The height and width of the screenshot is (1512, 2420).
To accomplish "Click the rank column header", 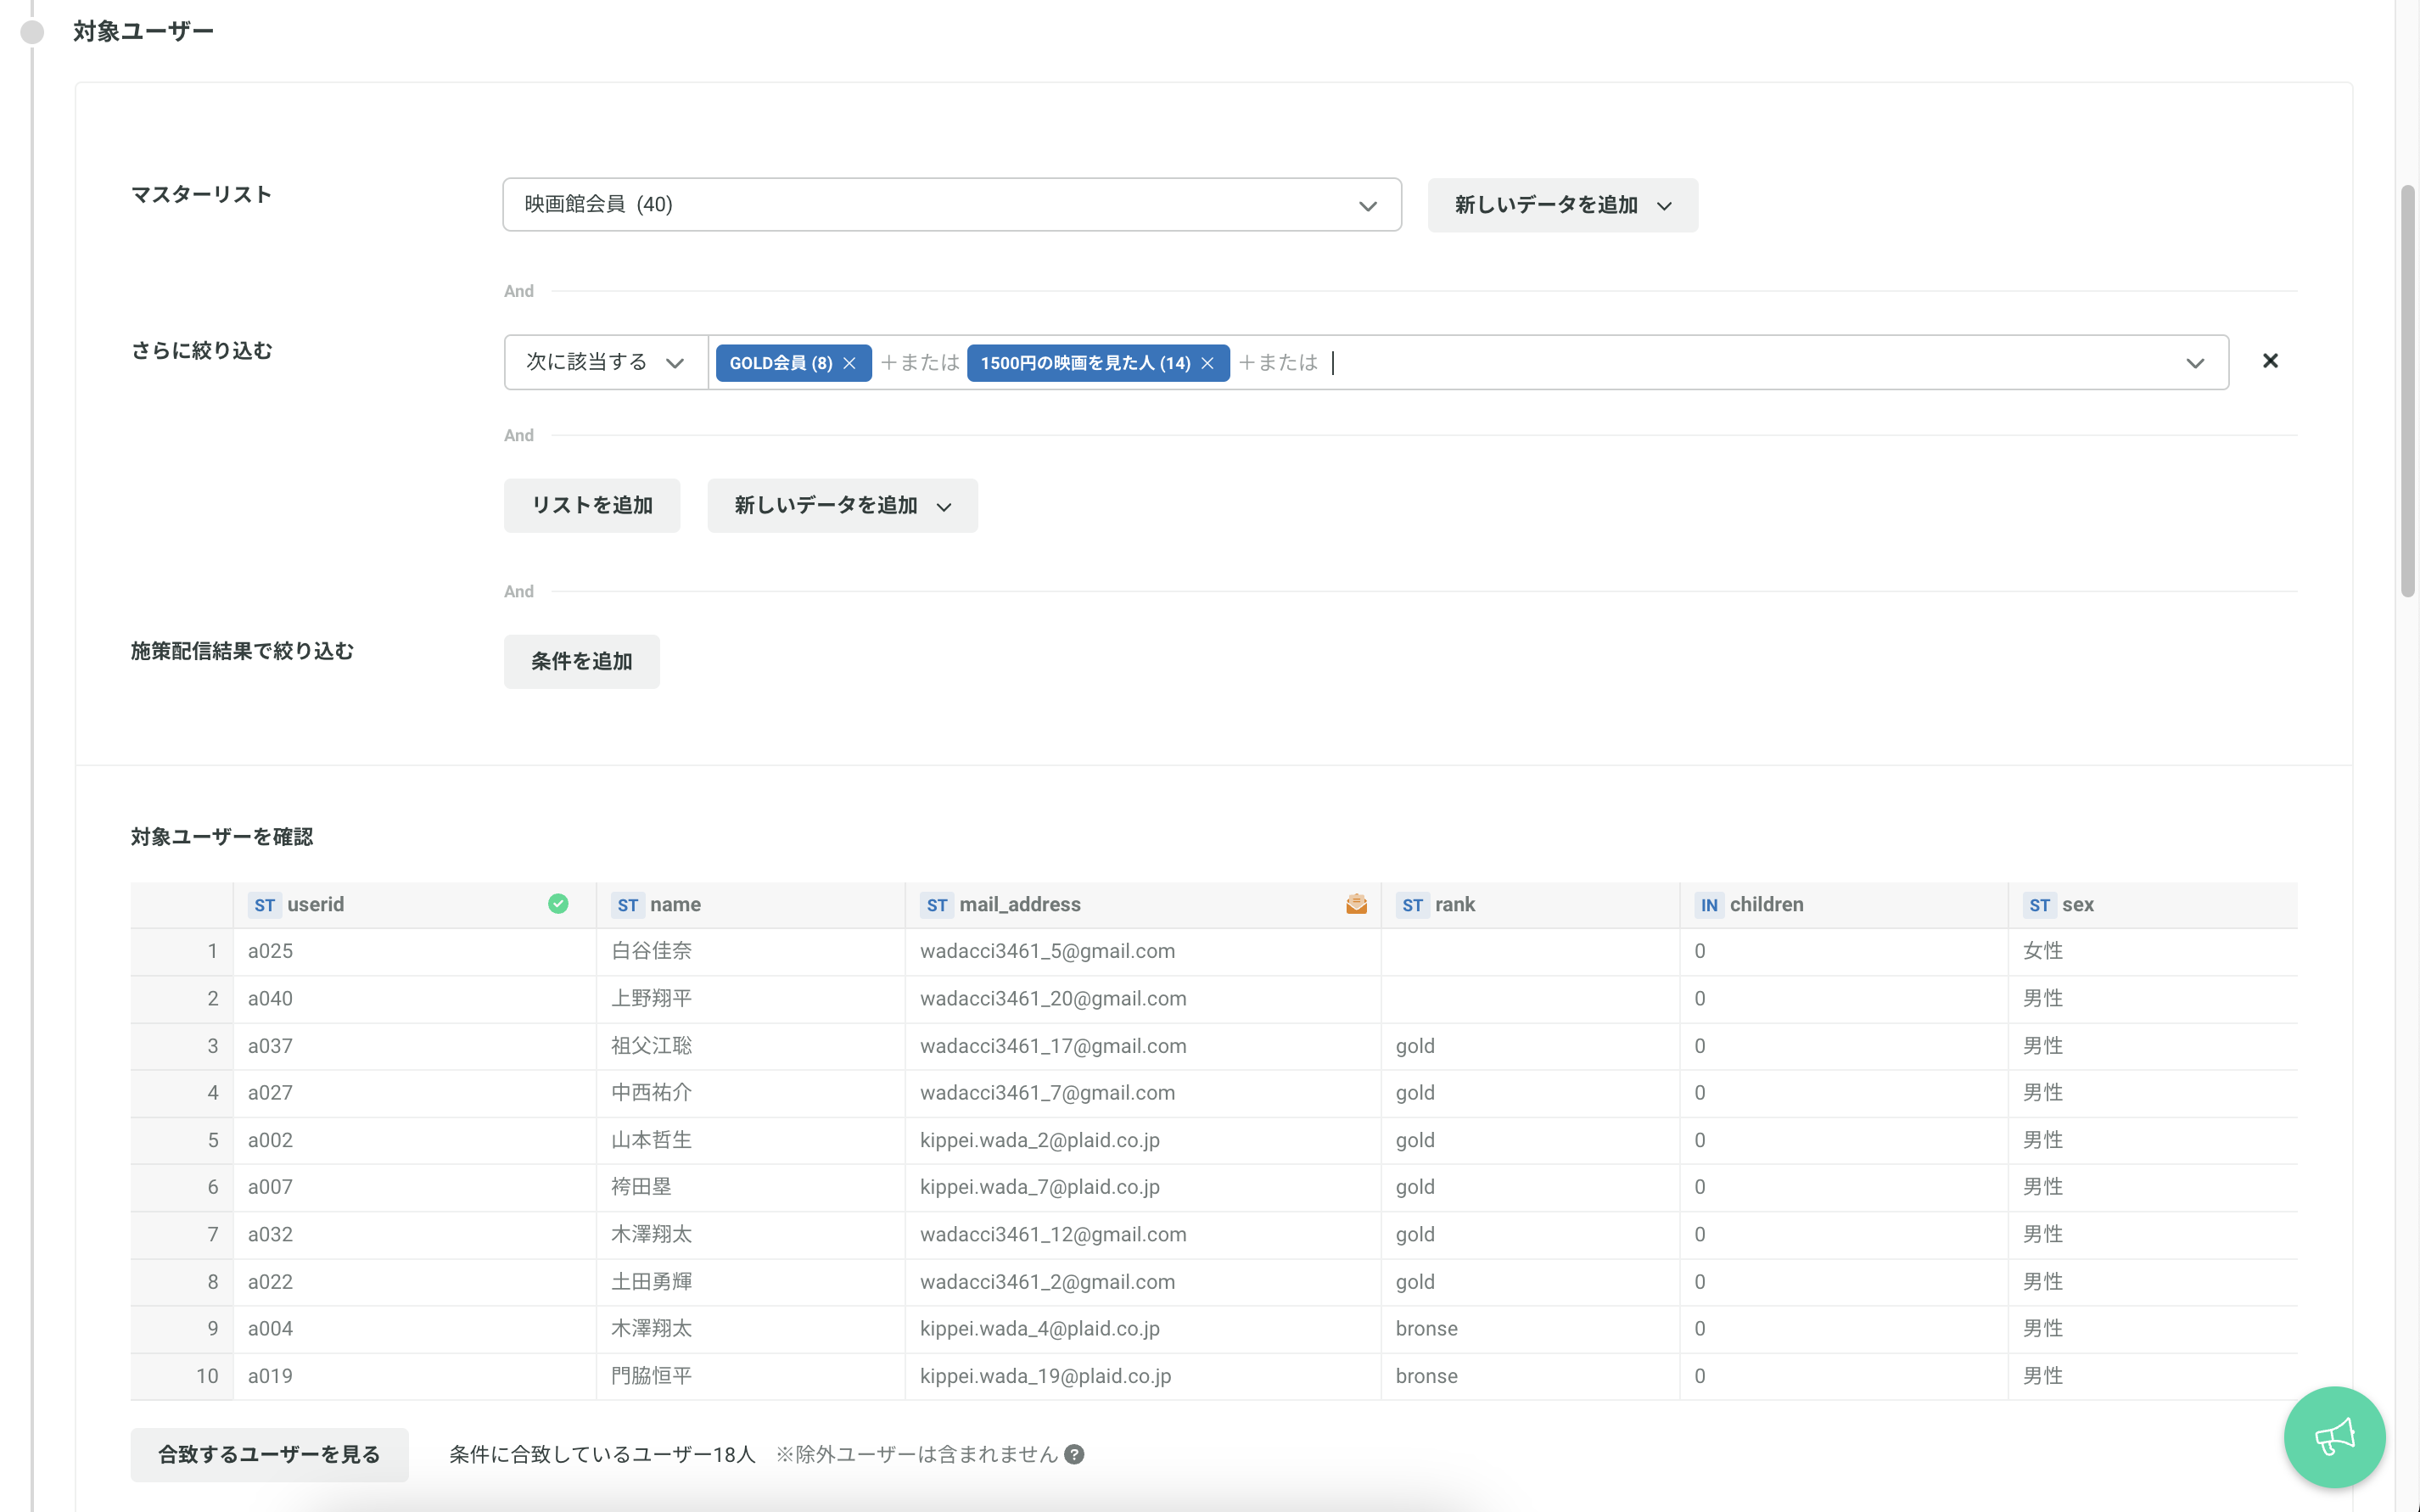I will (1530, 905).
